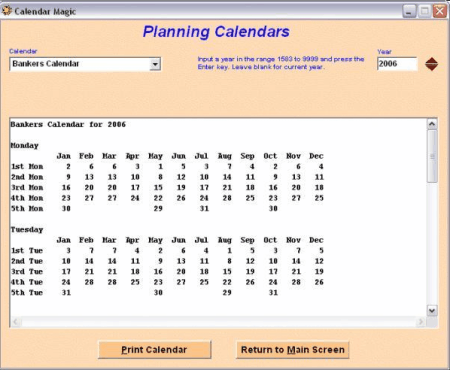Click 'Jul' header in Tuesday table
The height and width of the screenshot is (370, 450).
click(x=201, y=240)
